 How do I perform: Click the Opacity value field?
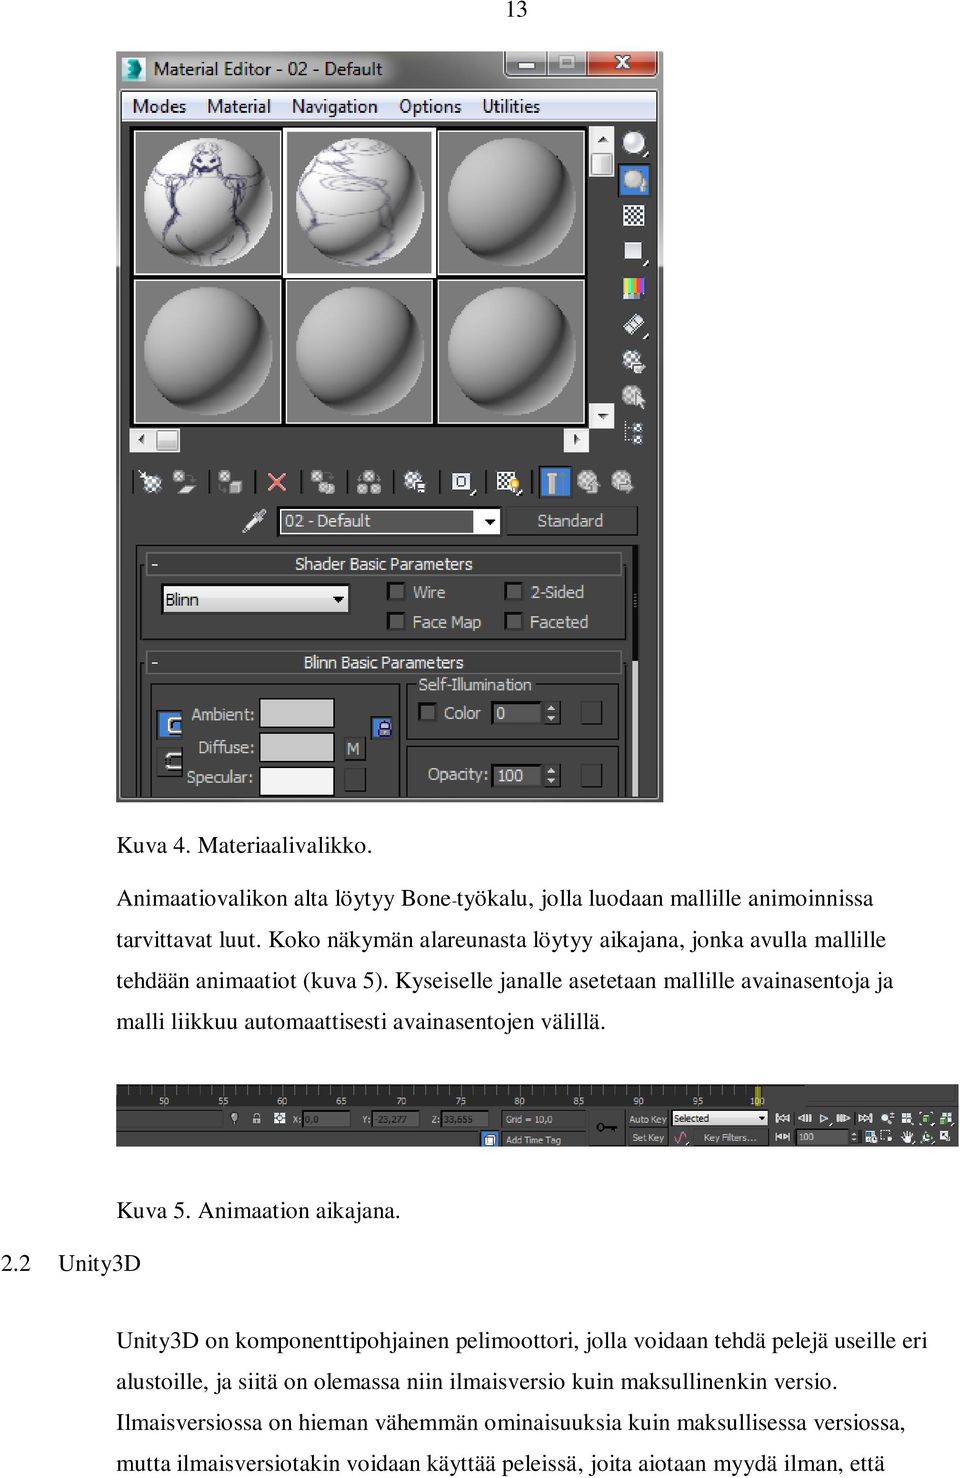tap(517, 775)
